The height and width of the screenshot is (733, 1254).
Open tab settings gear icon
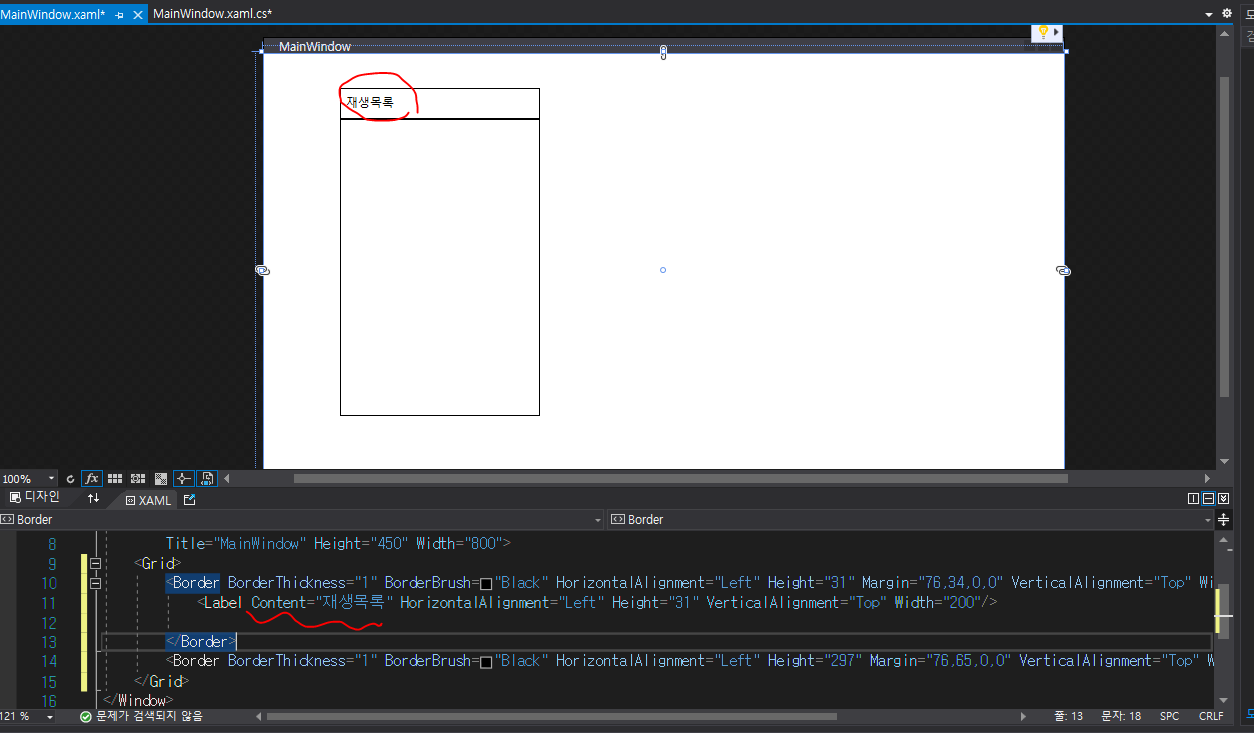[x=1227, y=13]
